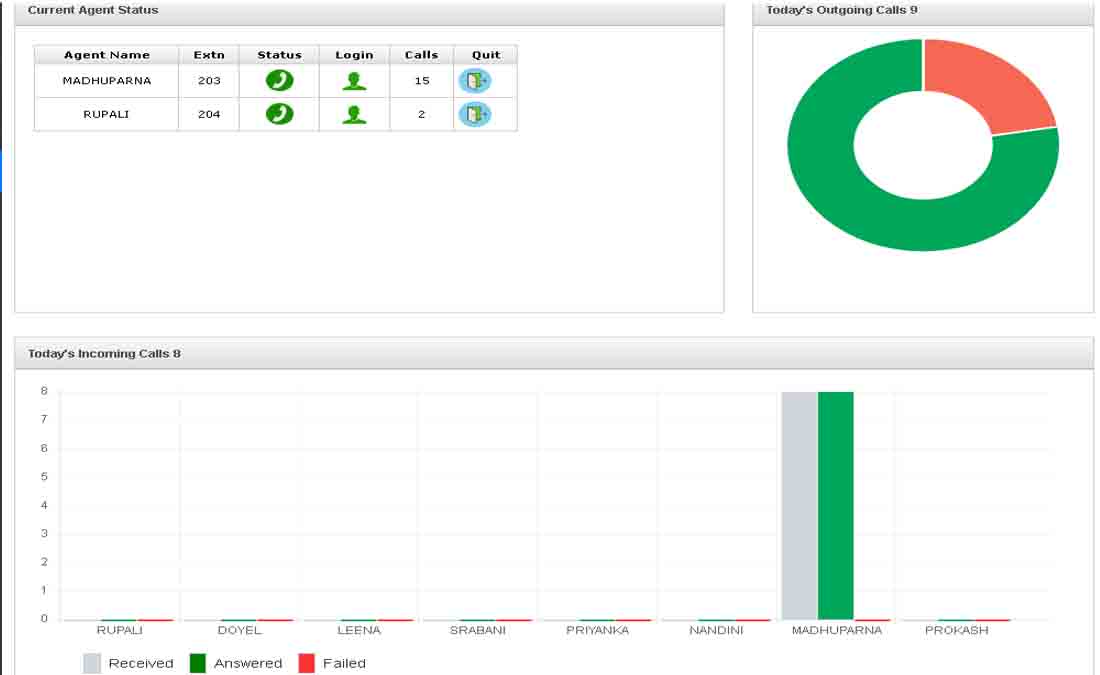Click the Current Agent Status panel header
This screenshot has height=675, width=1100.
point(93,10)
